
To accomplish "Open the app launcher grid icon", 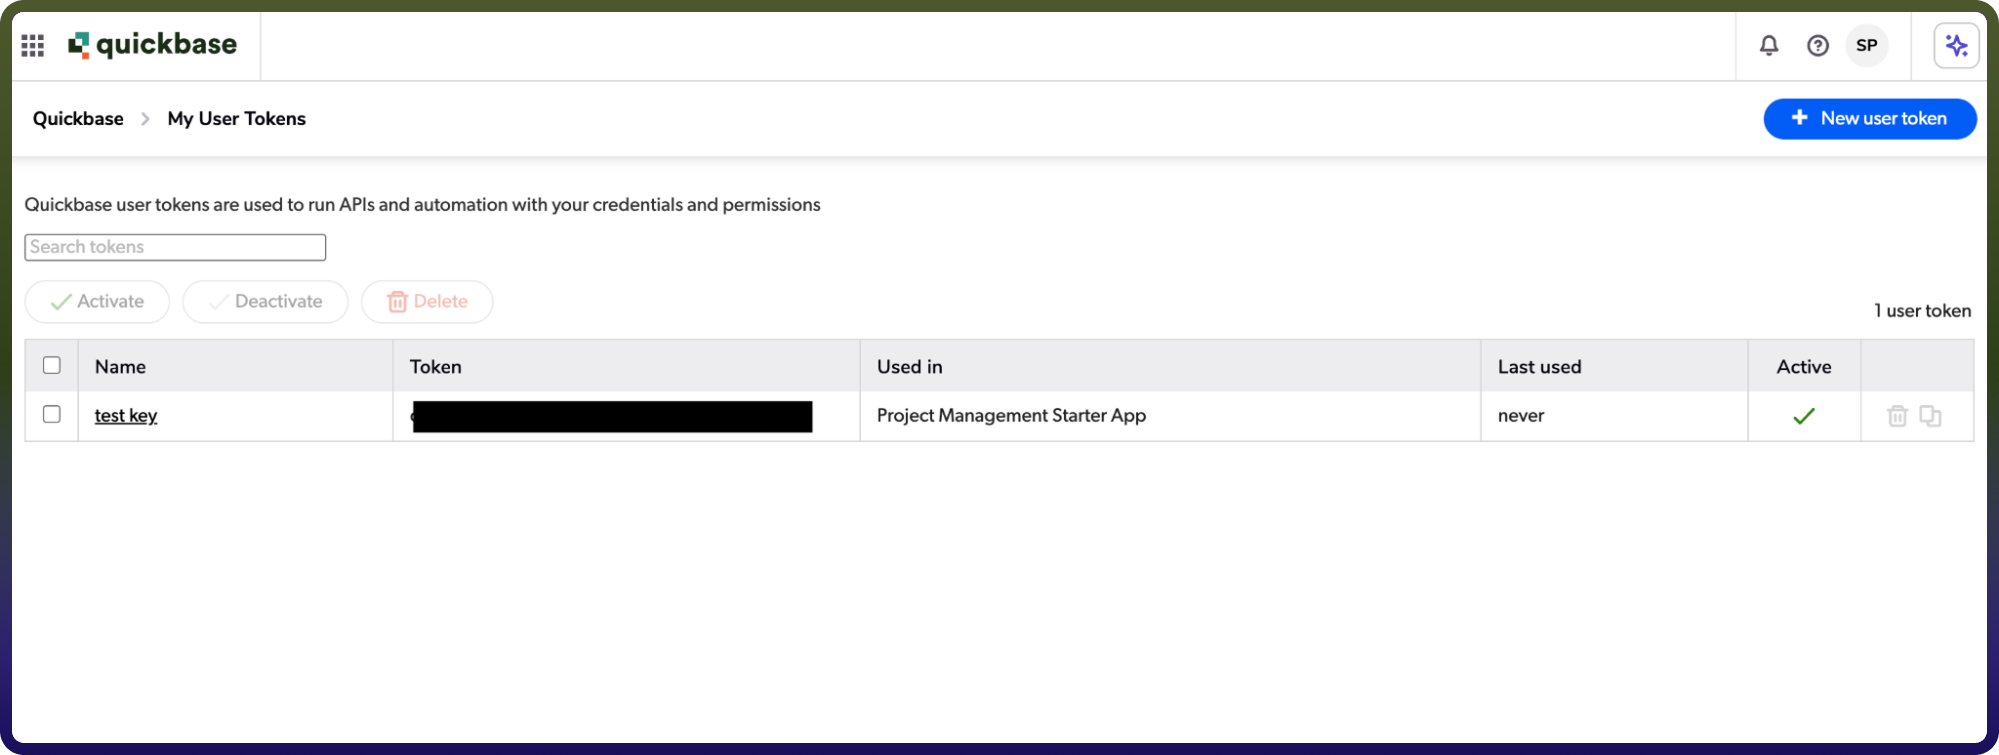I will coord(33,45).
